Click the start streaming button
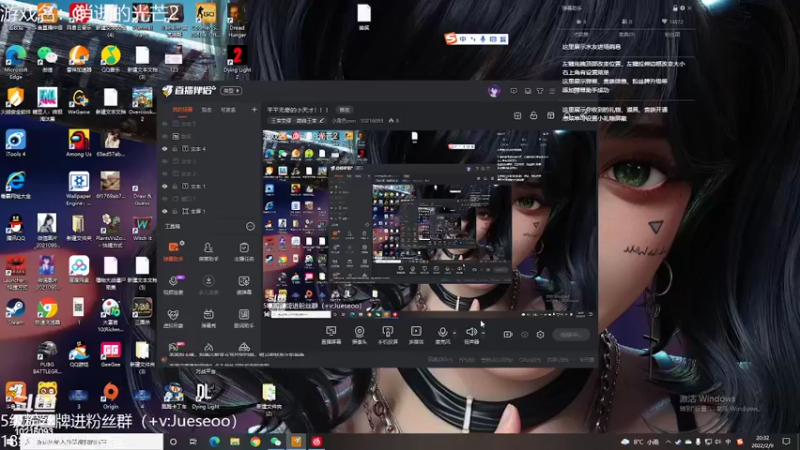The image size is (800, 450). point(571,335)
